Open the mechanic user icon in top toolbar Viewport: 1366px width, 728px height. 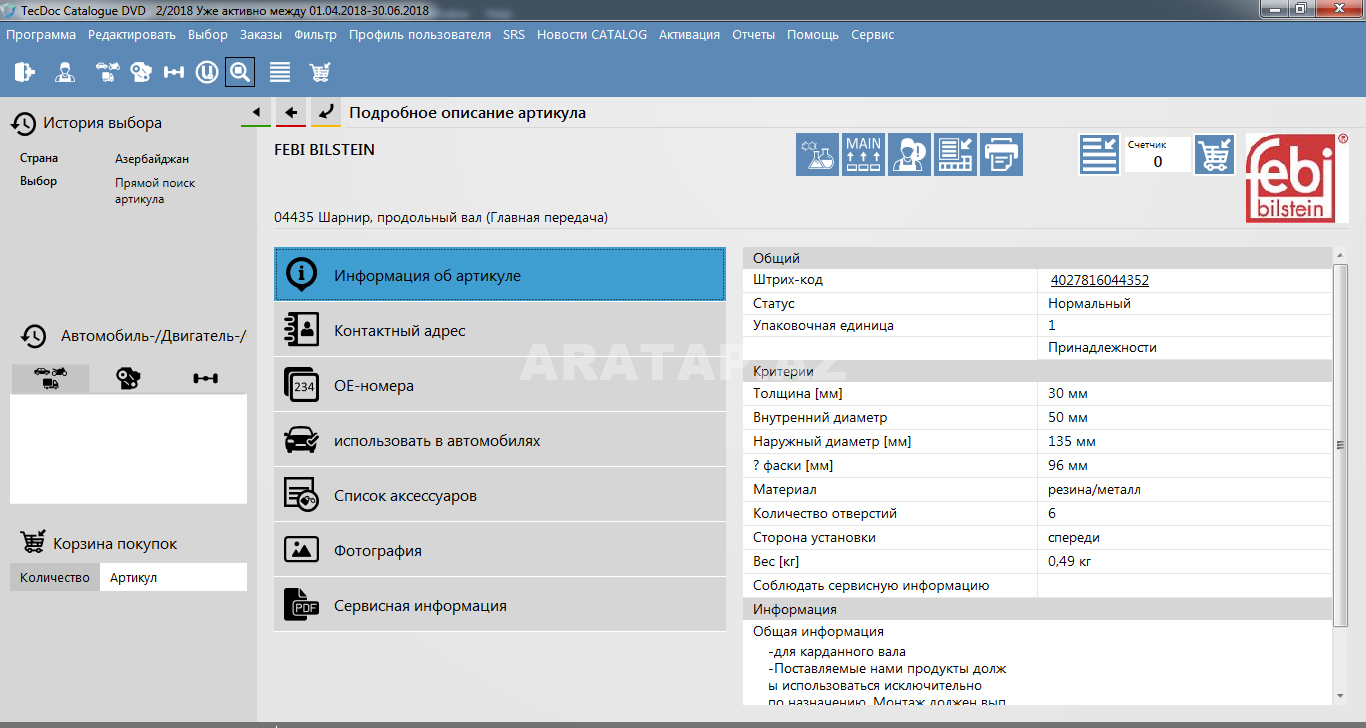(65, 72)
